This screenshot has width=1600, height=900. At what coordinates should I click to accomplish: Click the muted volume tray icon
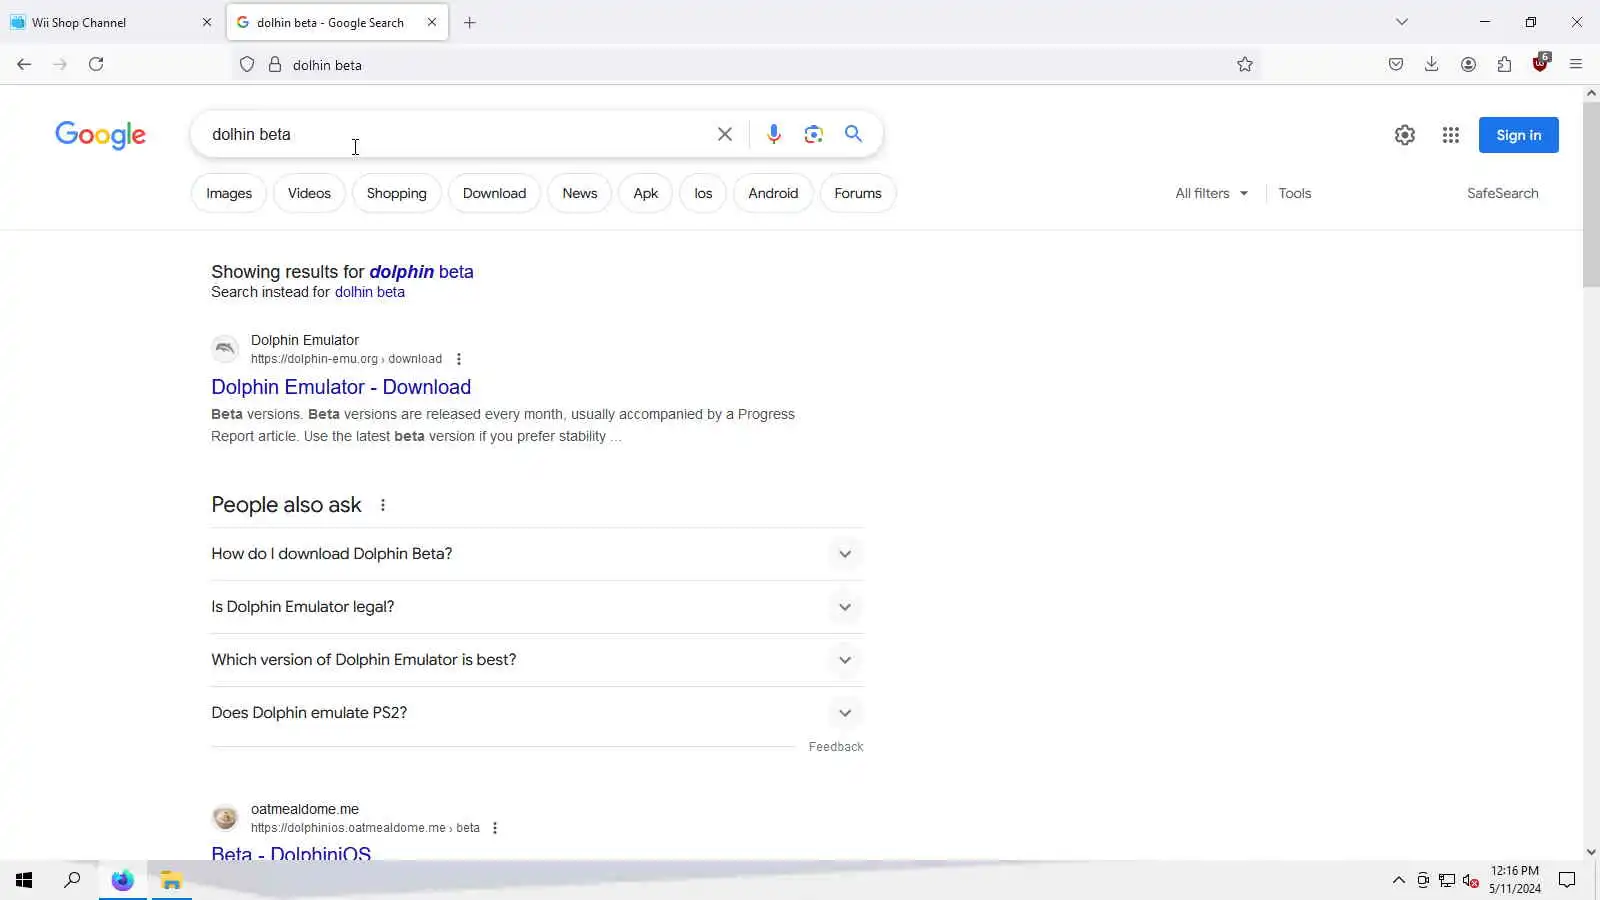click(1470, 880)
